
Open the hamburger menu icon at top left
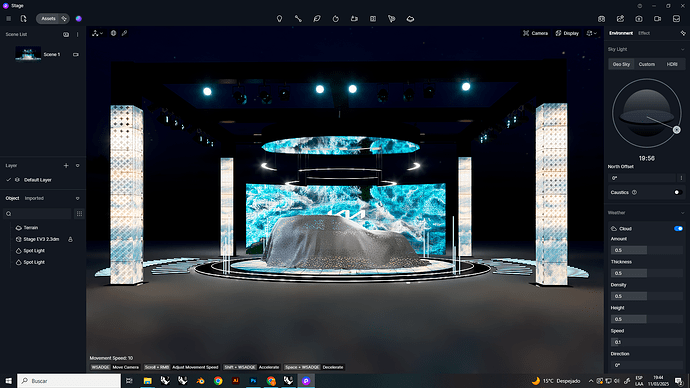8,18
